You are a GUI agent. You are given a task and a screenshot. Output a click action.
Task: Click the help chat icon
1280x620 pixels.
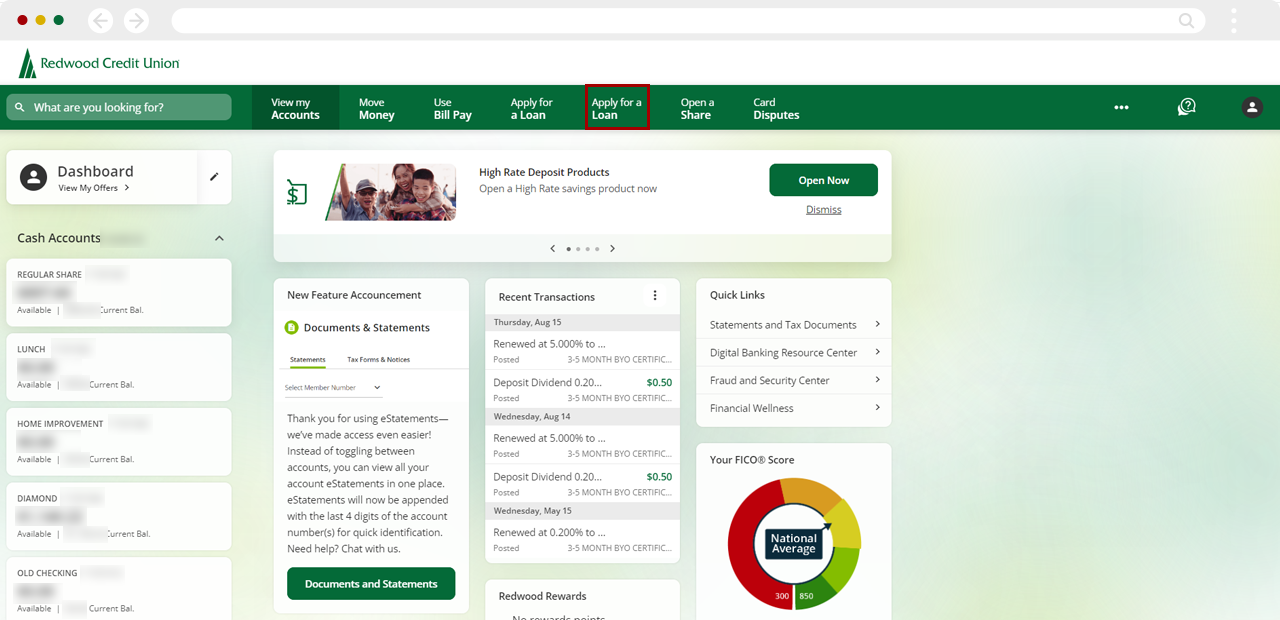pyautogui.click(x=1186, y=106)
